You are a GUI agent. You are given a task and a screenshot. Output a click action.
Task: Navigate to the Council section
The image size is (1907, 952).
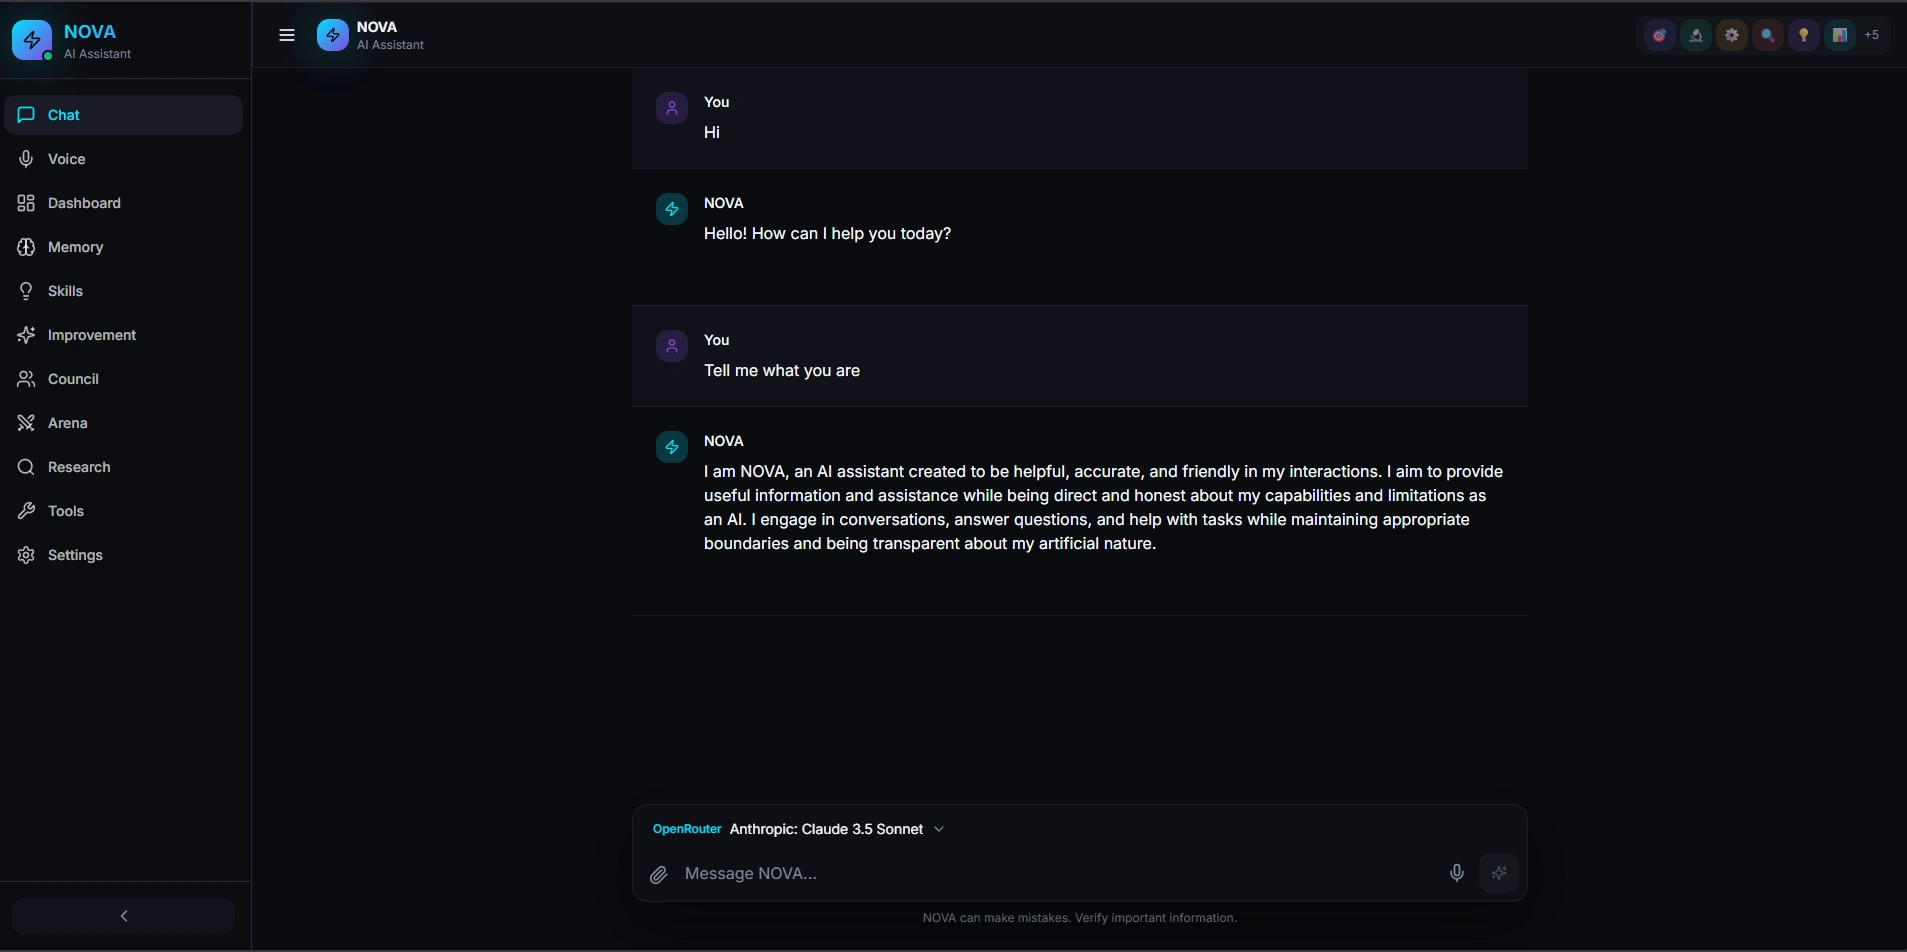[73, 379]
